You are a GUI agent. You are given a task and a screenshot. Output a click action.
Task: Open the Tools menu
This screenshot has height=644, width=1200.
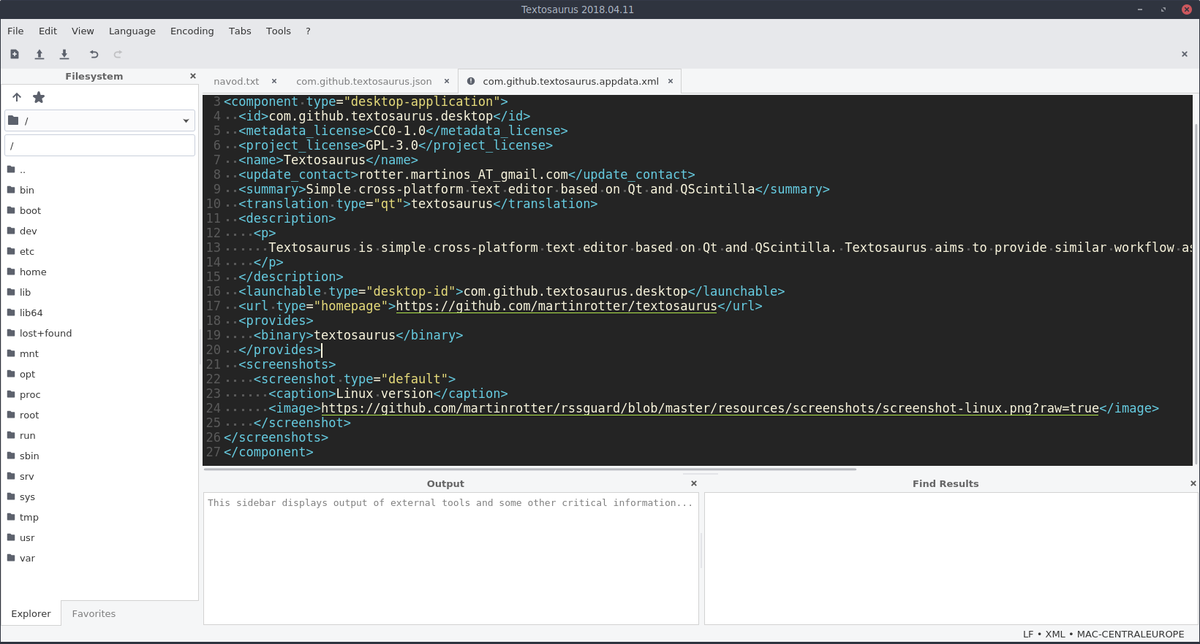(x=278, y=31)
